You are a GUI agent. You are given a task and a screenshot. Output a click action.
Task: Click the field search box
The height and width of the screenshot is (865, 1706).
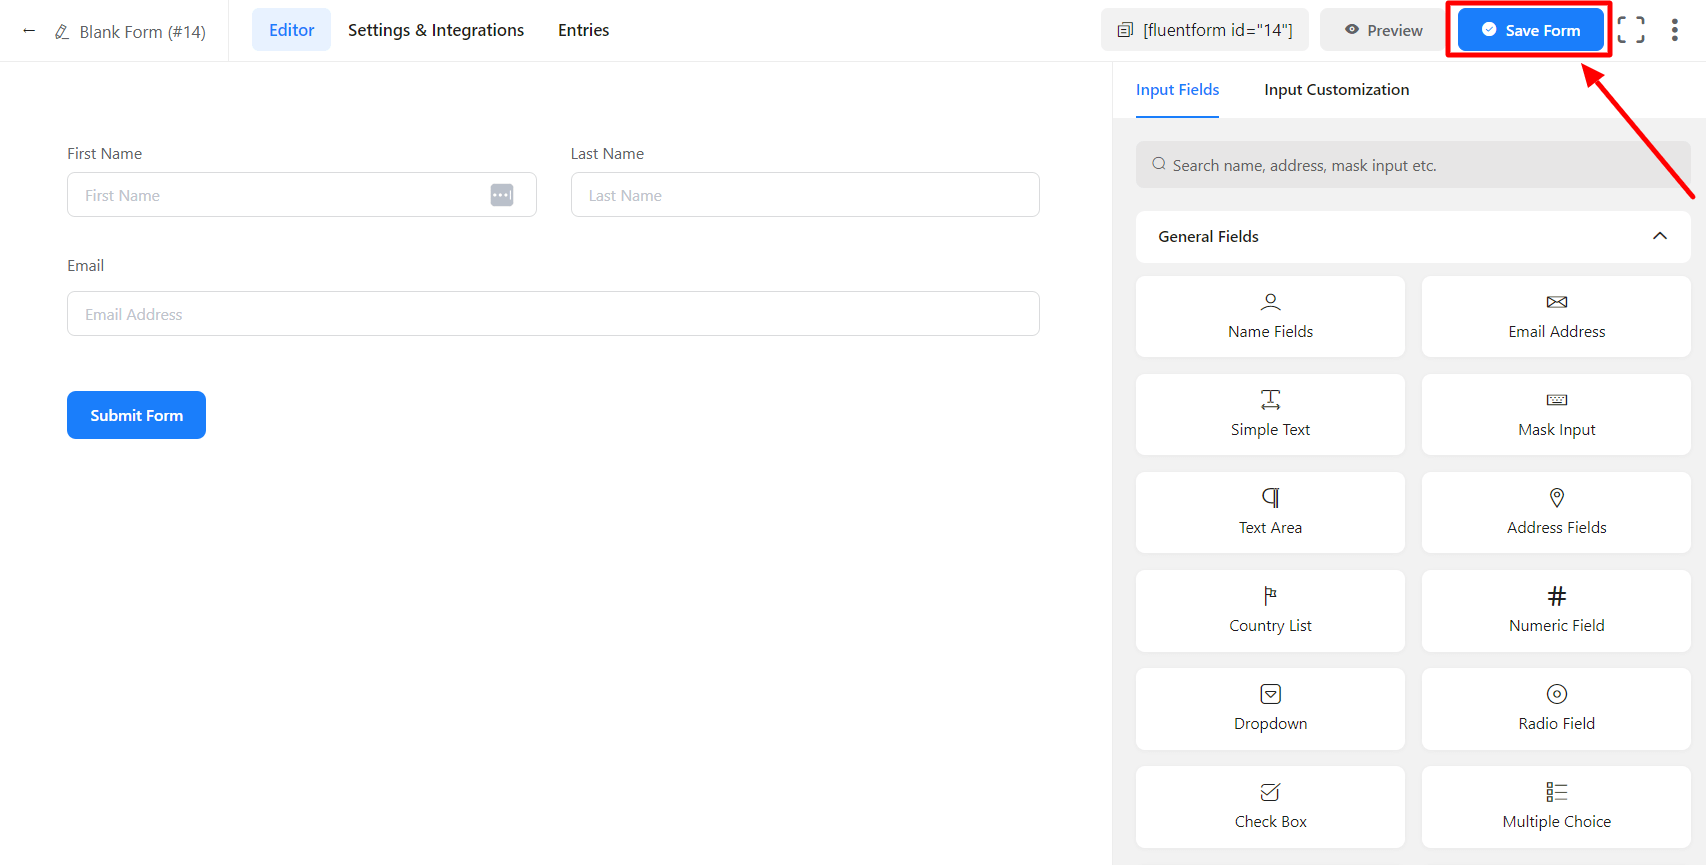(1412, 165)
